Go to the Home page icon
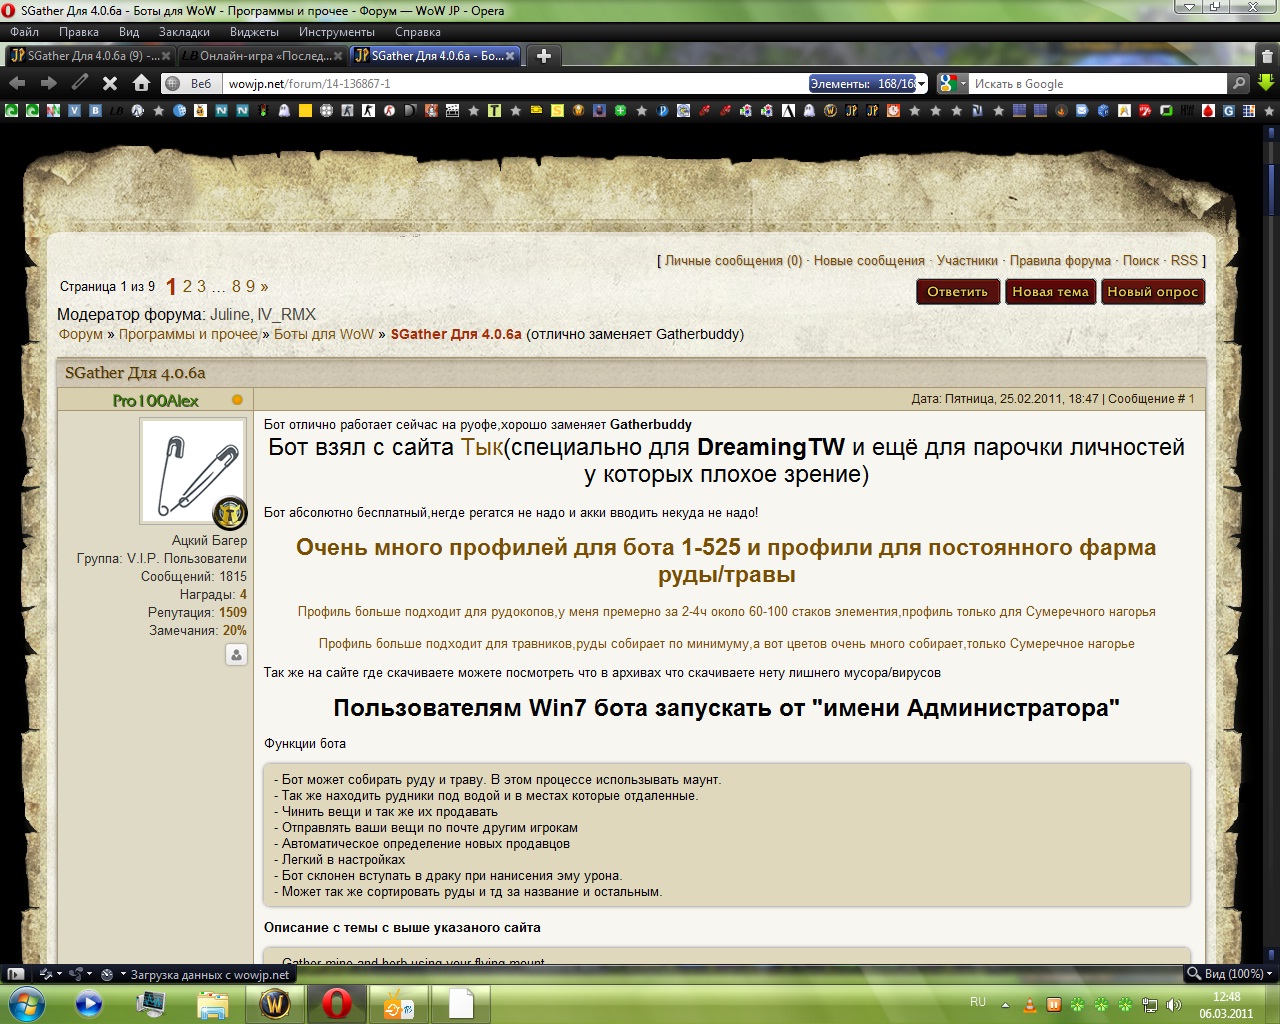 [x=141, y=83]
